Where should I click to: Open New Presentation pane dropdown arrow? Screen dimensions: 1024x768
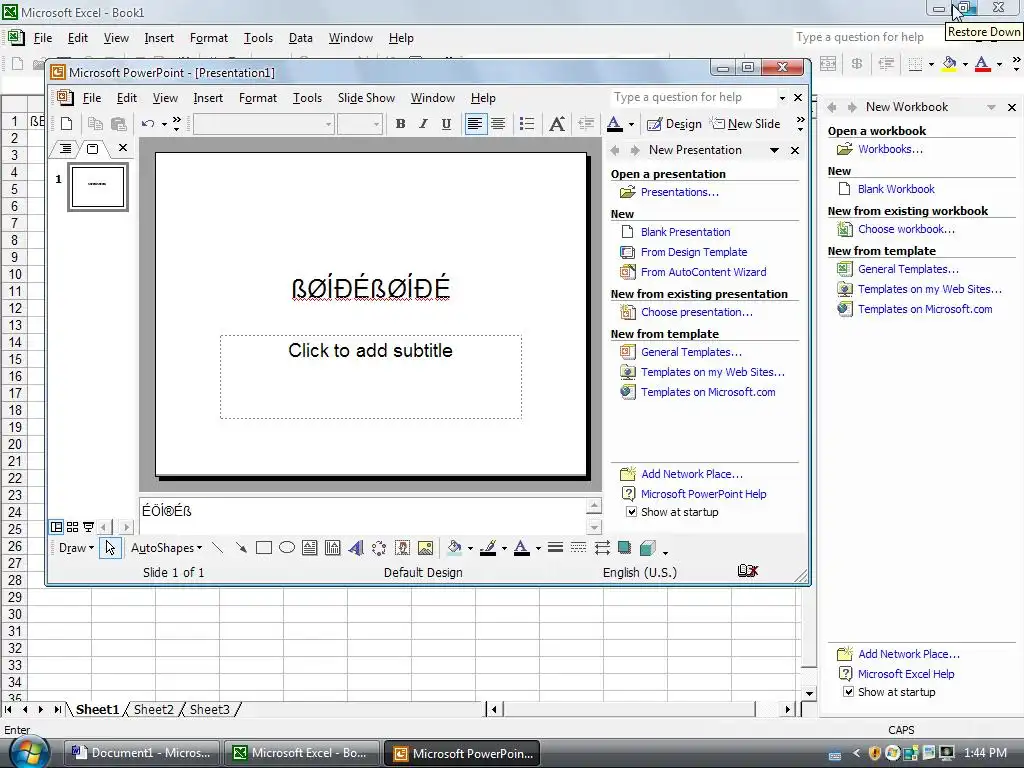tap(774, 150)
